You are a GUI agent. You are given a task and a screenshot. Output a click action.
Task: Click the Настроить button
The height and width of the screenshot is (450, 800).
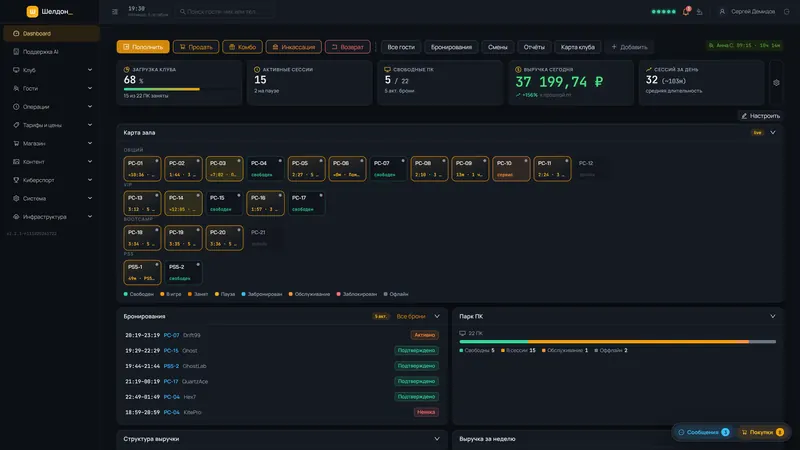[760, 116]
